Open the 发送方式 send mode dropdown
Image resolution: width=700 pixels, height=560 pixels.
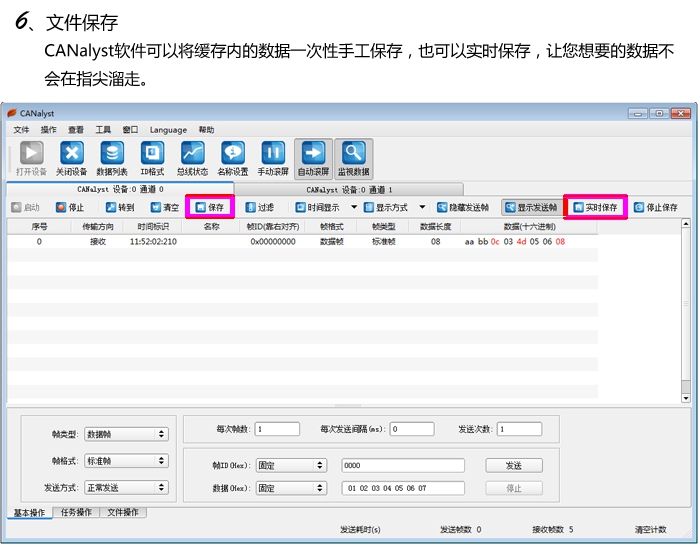[x=126, y=488]
